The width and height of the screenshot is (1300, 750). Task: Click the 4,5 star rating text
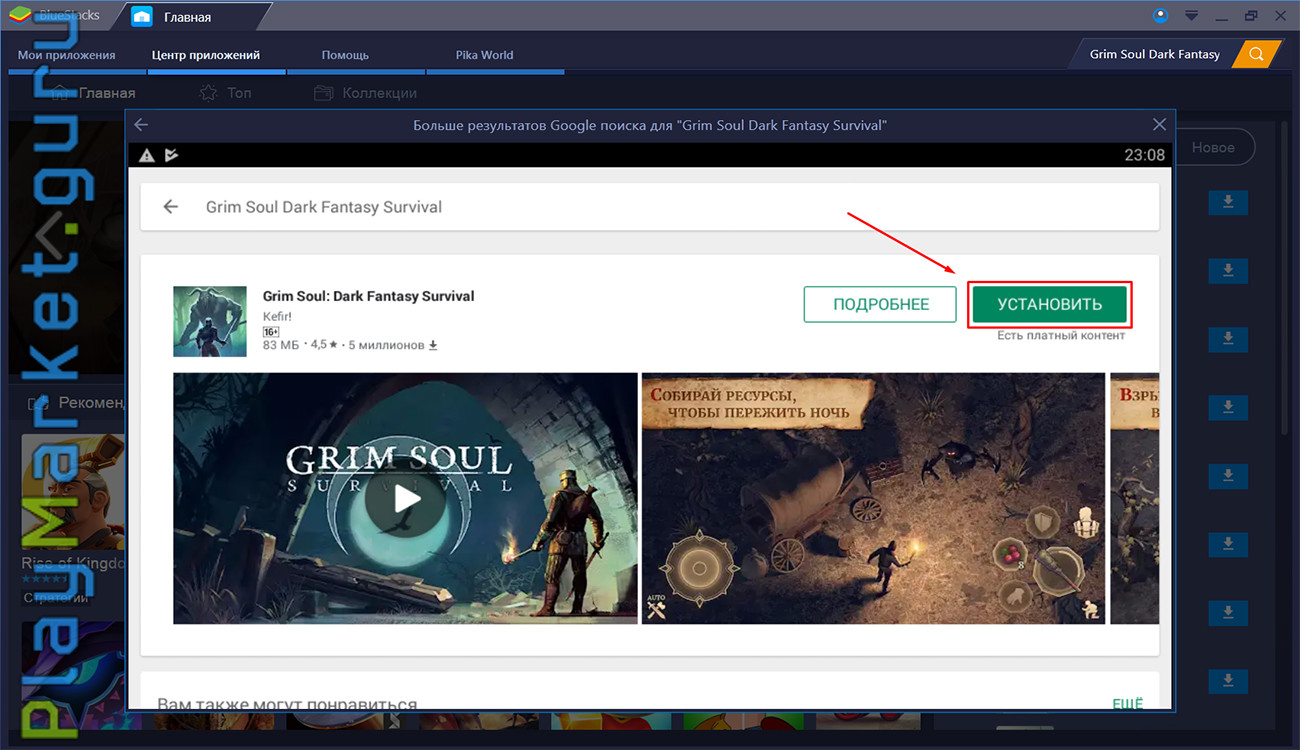pos(326,345)
